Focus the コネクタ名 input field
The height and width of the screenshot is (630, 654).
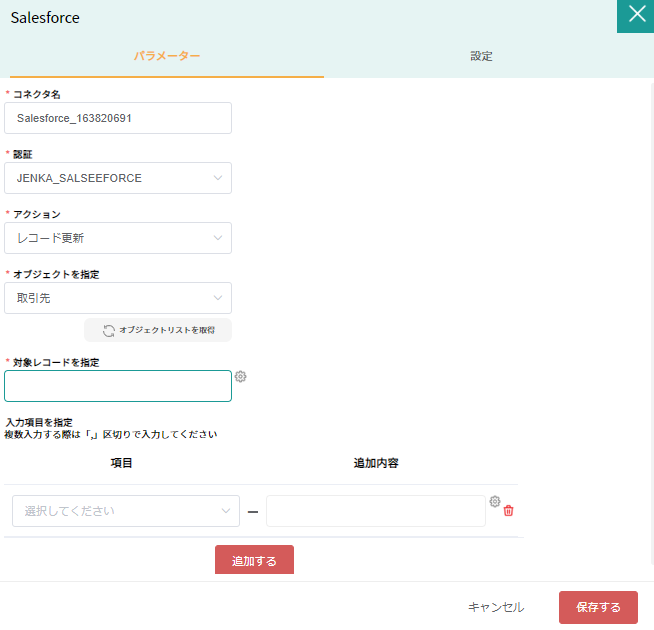(118, 118)
